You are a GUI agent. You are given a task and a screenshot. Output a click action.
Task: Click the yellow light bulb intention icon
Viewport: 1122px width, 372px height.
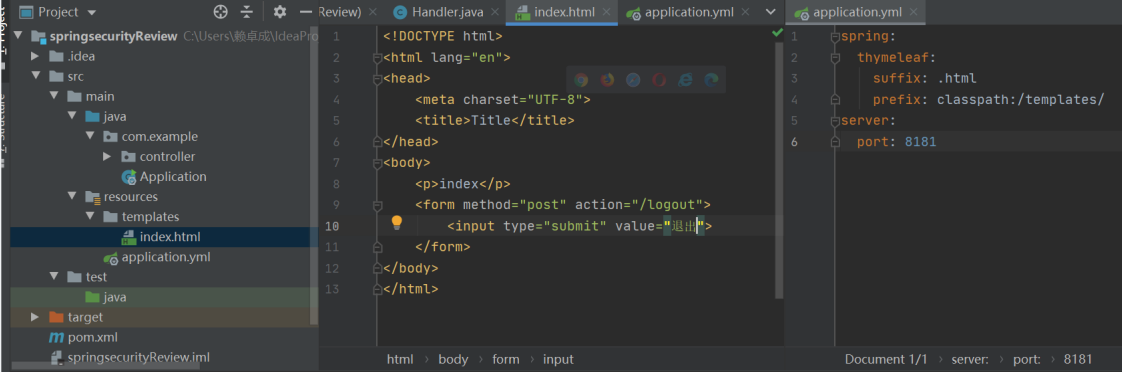click(x=396, y=223)
